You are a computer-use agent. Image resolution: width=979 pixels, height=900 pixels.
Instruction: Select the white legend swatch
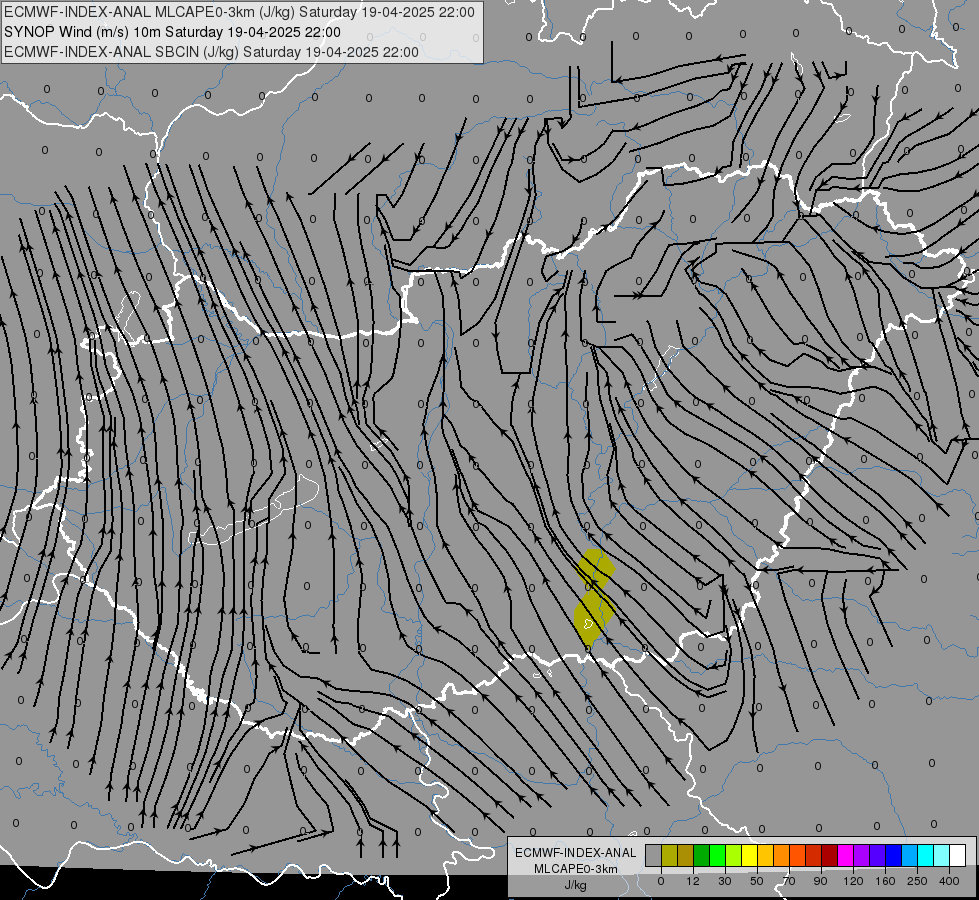958,855
